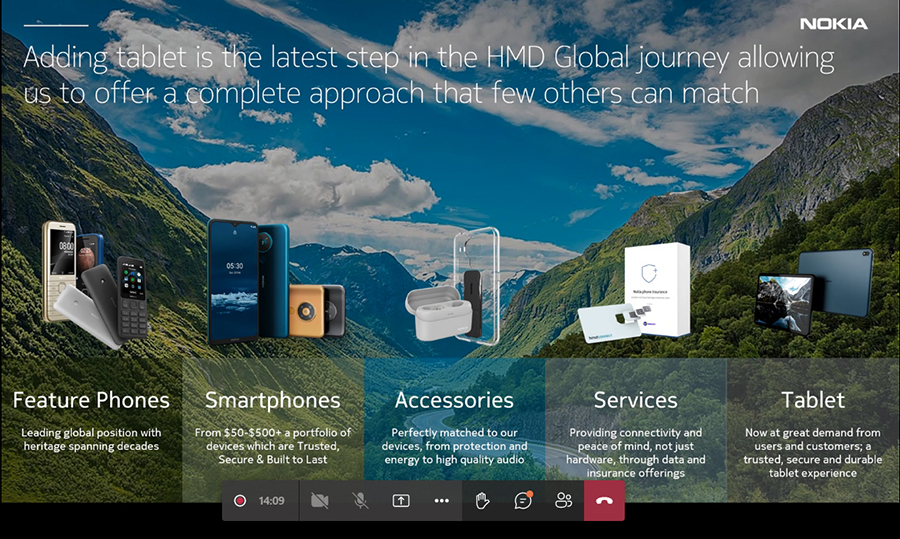
Task: Click text 'Providing connectivity and peace of mind'
Action: pos(635,439)
